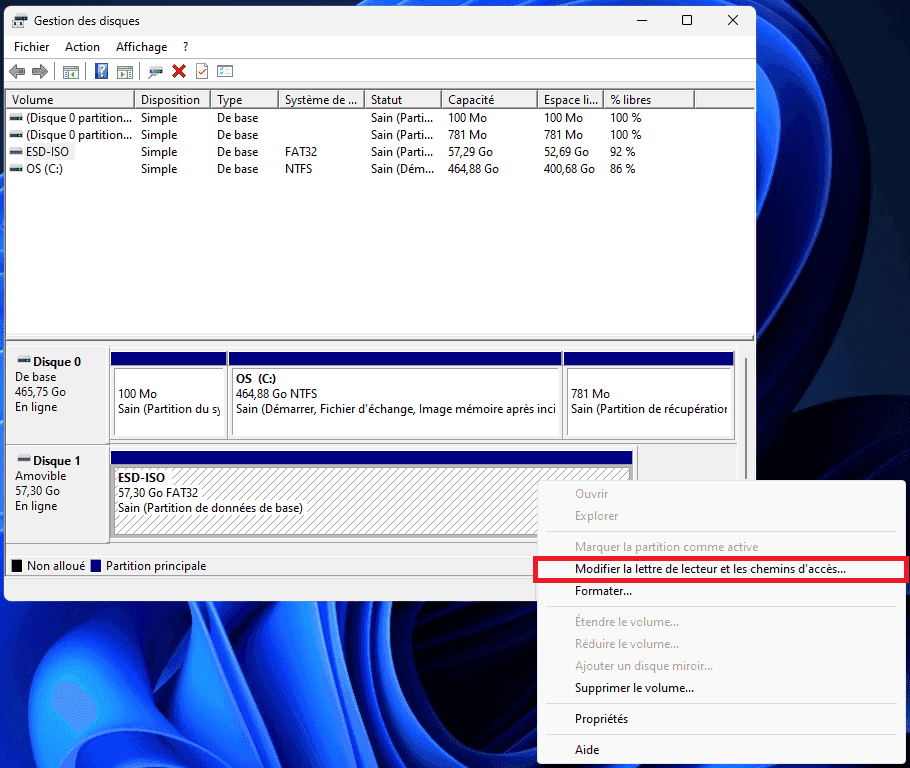Click the Help question-mark toolbar icon
Viewport: 910px width, 768px height.
(x=102, y=71)
